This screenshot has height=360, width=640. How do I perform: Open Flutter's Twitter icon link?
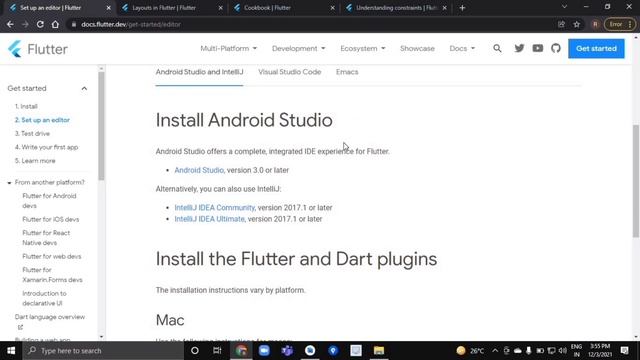click(x=519, y=48)
